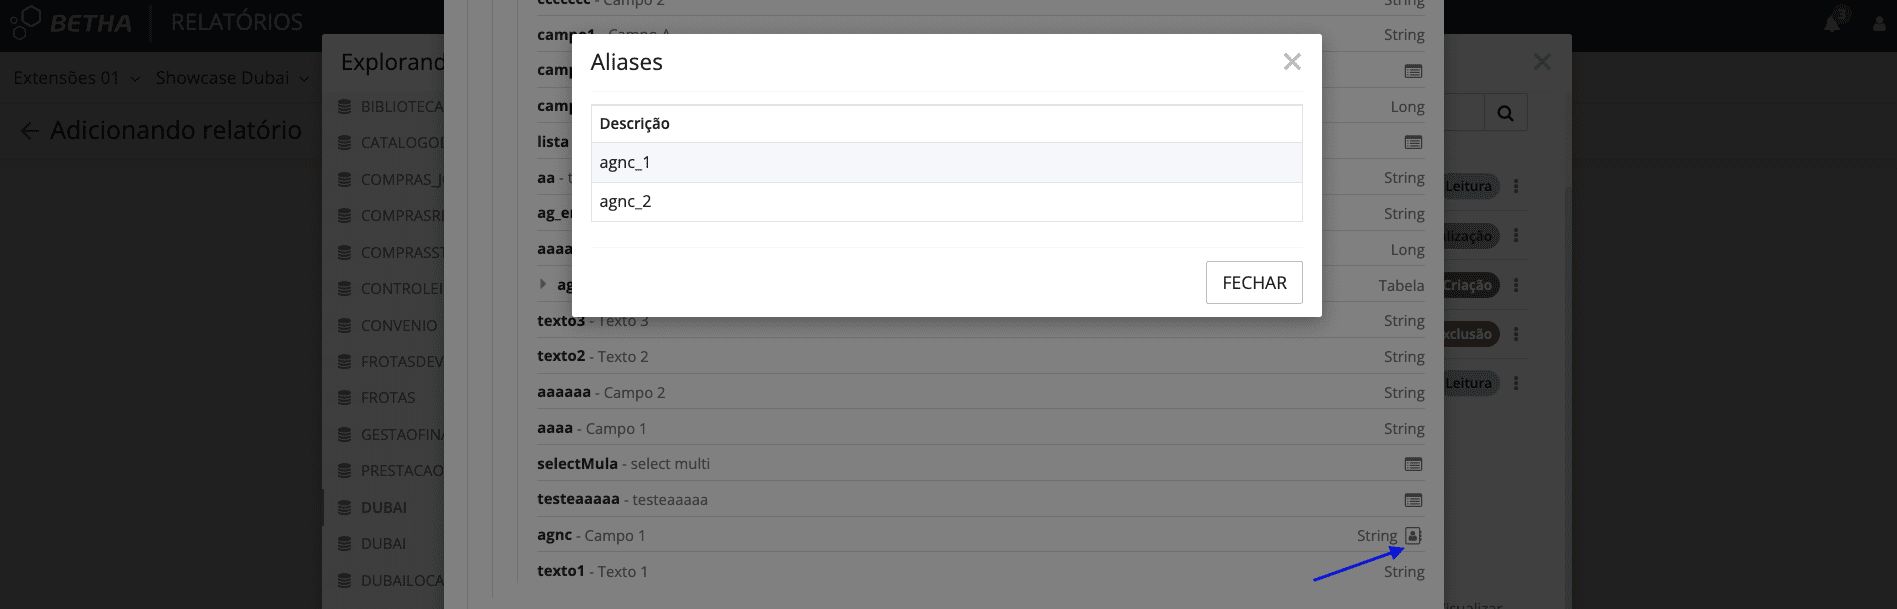
Task: Click the aliases icon beside agnc String
Action: tap(1413, 535)
